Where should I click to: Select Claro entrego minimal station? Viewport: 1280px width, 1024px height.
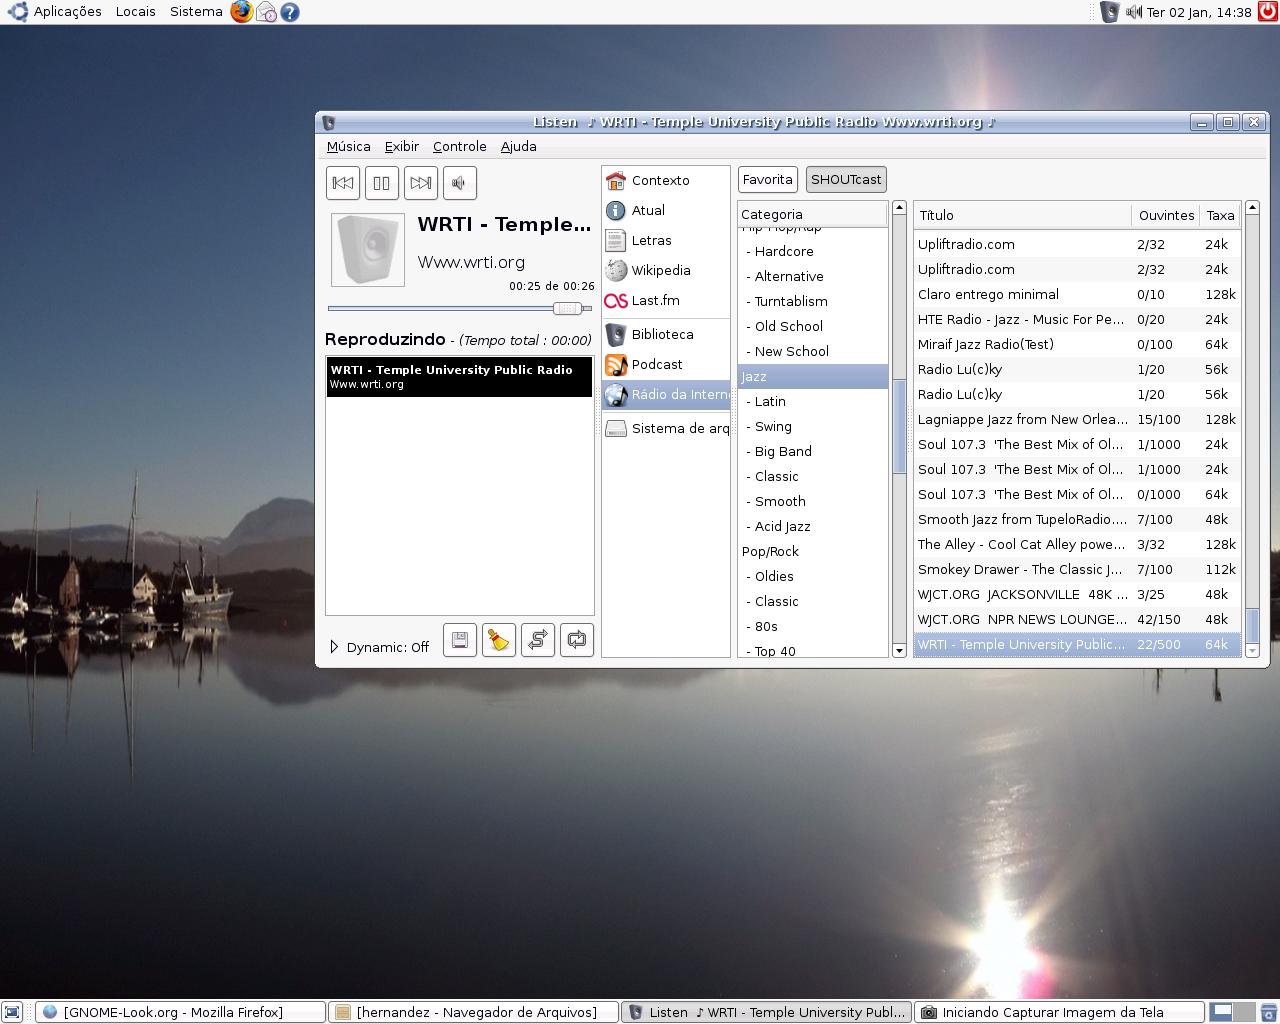pyautogui.click(x=1077, y=294)
